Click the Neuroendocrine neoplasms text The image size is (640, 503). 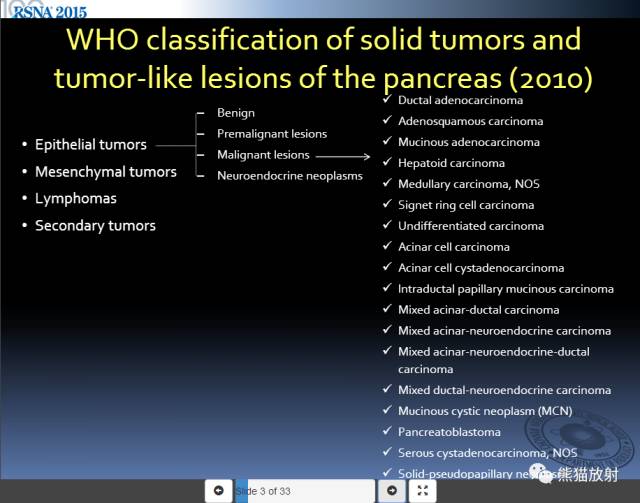[x=290, y=176]
